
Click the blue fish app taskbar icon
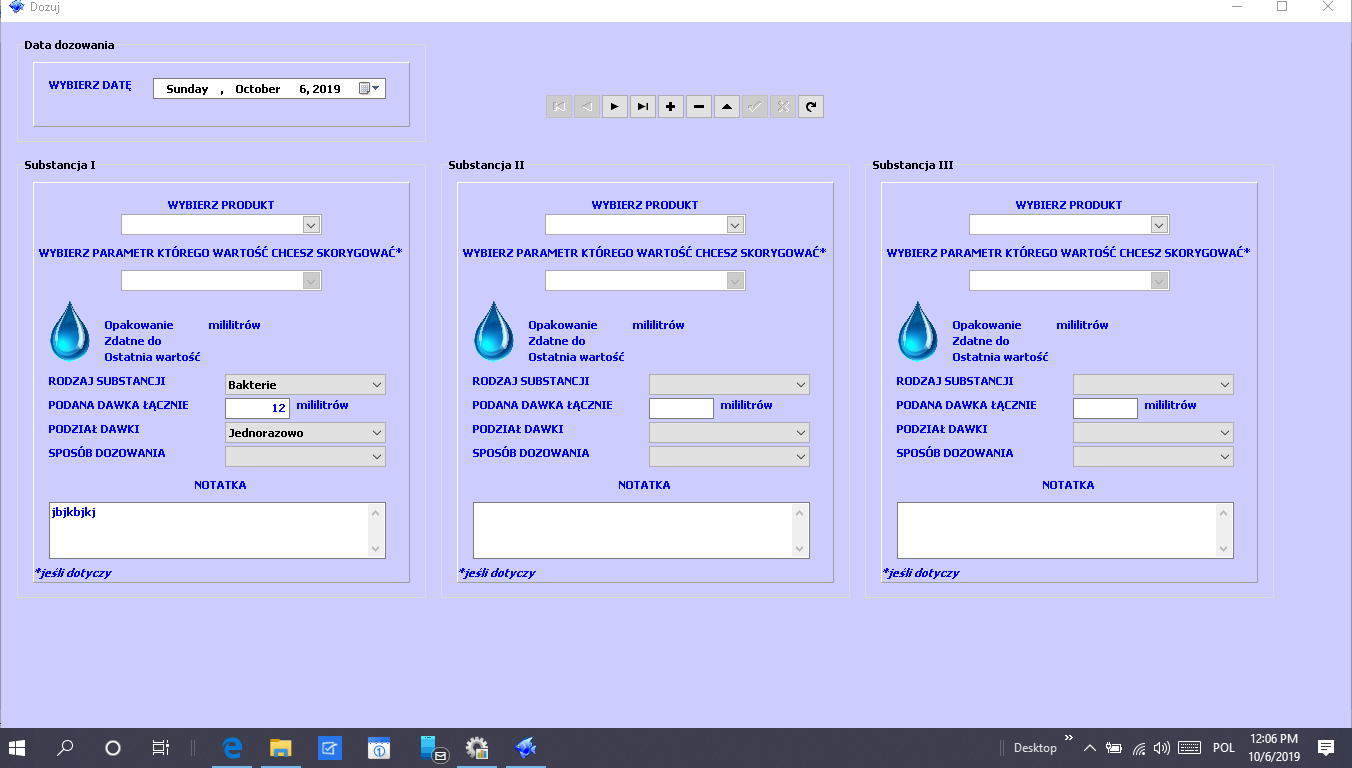click(x=526, y=747)
